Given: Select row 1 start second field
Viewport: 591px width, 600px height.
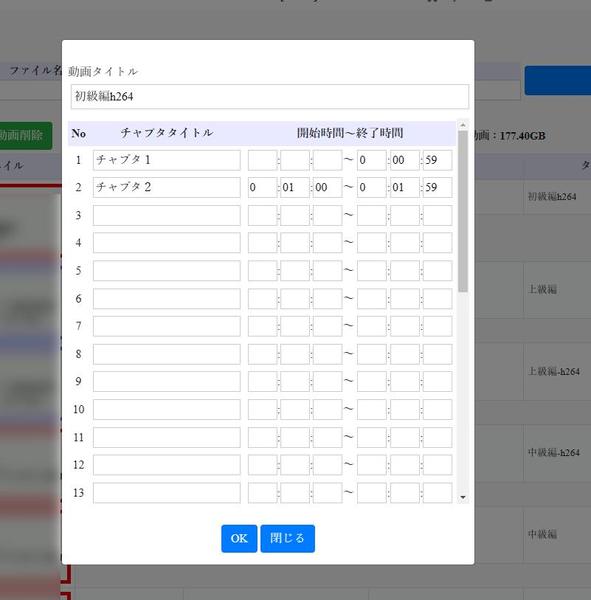Looking at the screenshot, I should [327, 160].
